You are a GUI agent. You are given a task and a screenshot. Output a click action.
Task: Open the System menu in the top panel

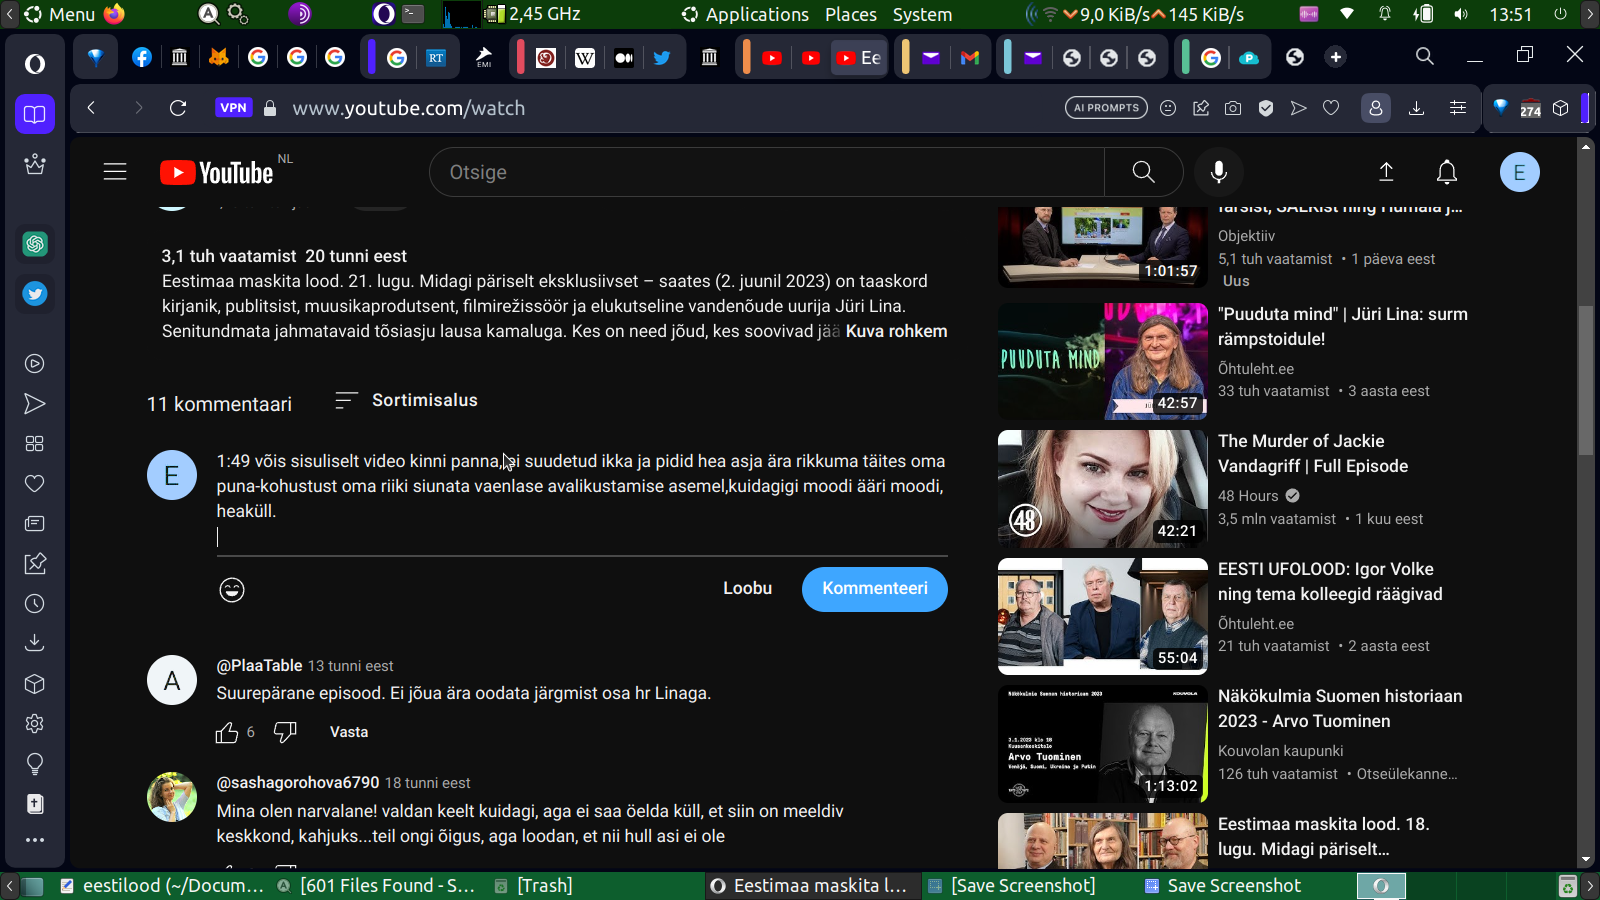(922, 15)
